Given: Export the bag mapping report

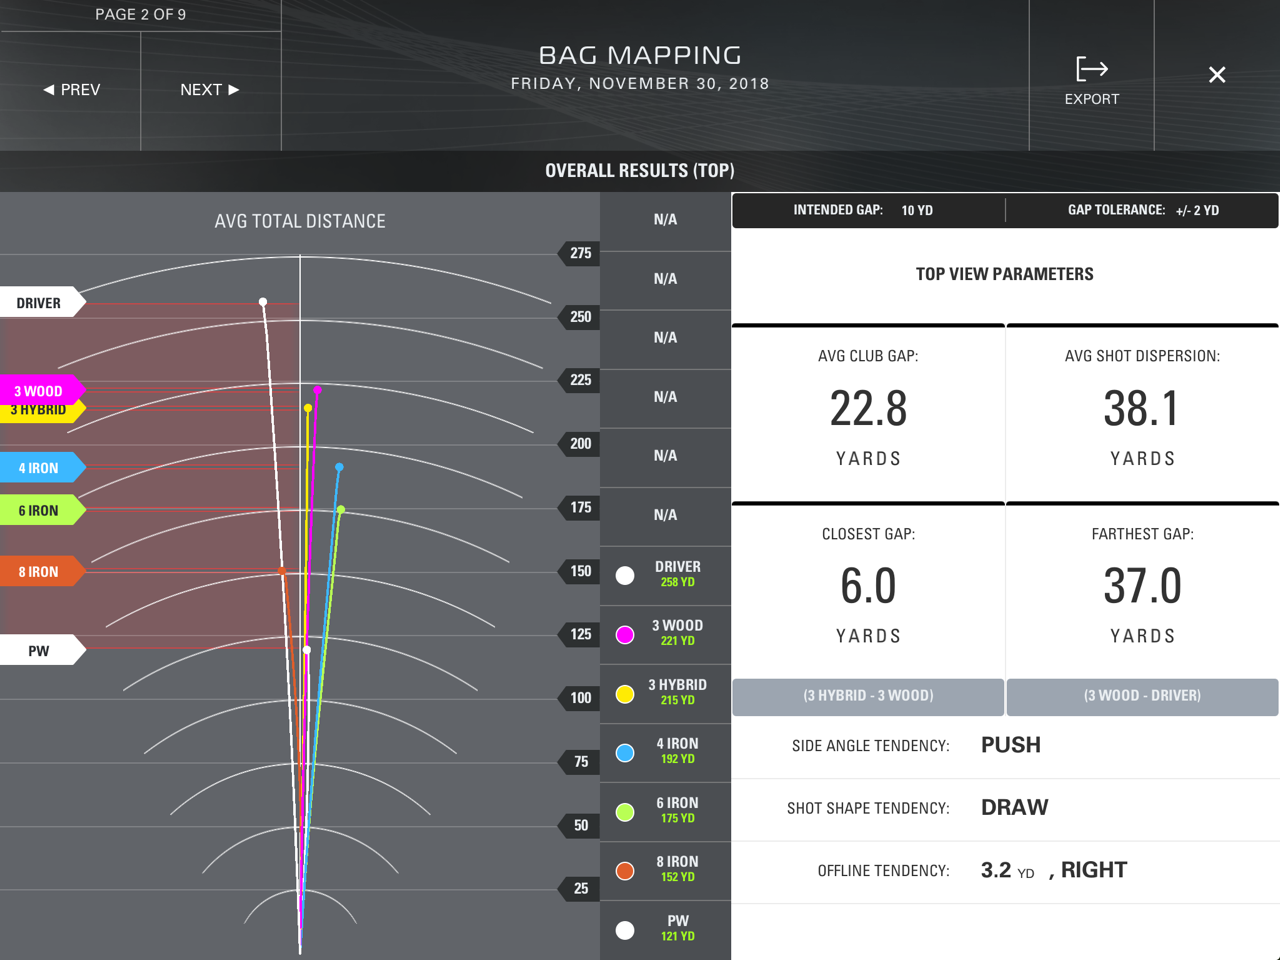Looking at the screenshot, I should tap(1091, 81).
